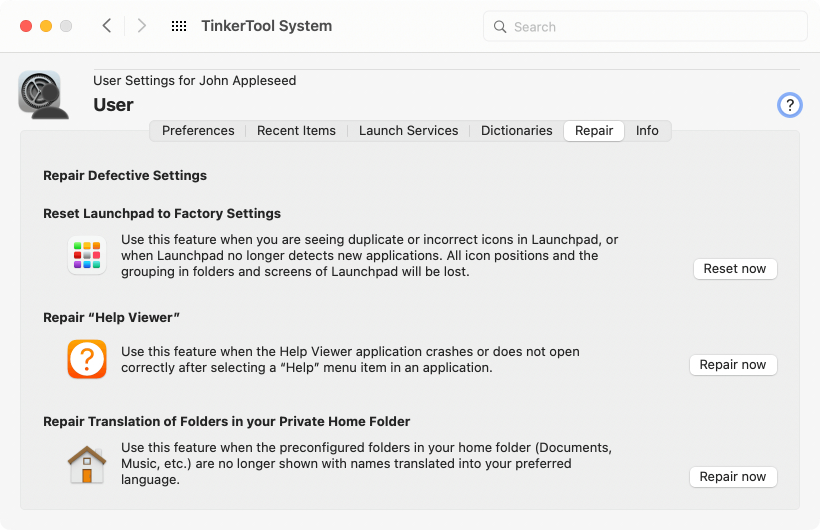
Task: Minimize the window with the yellow button
Action: pos(46,26)
